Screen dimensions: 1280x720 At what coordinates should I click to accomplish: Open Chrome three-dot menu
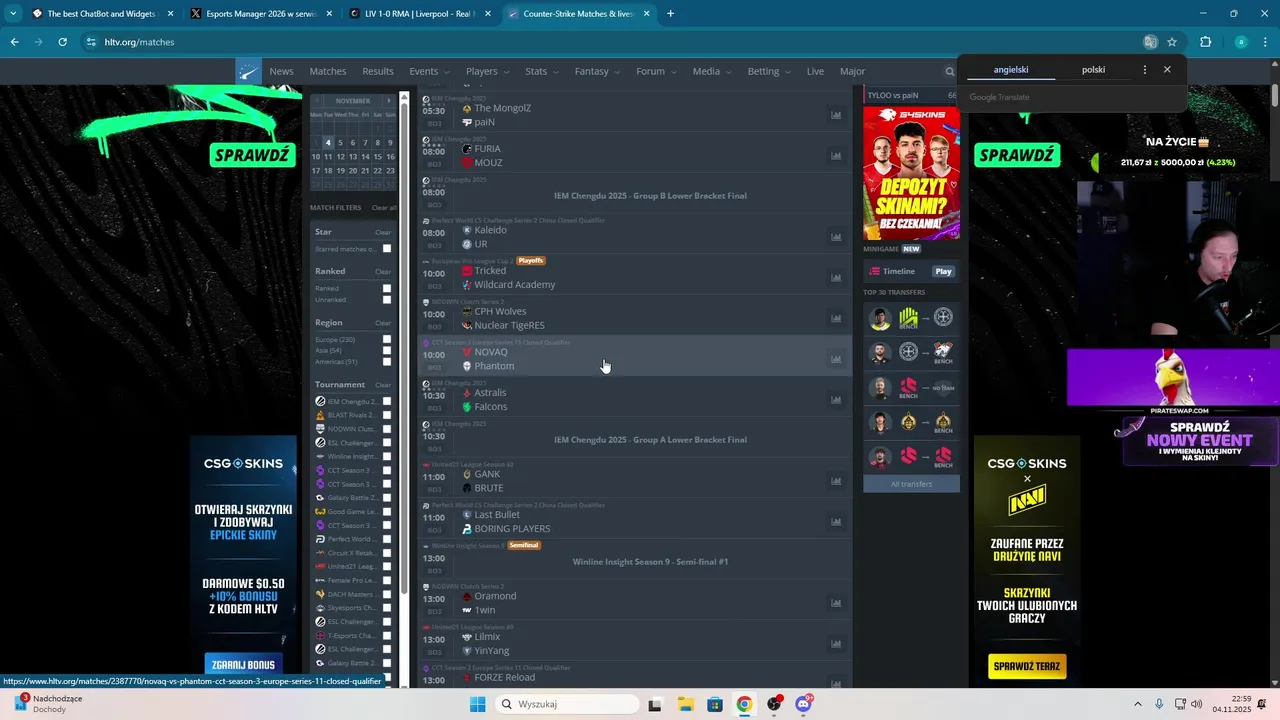[x=1265, y=42]
